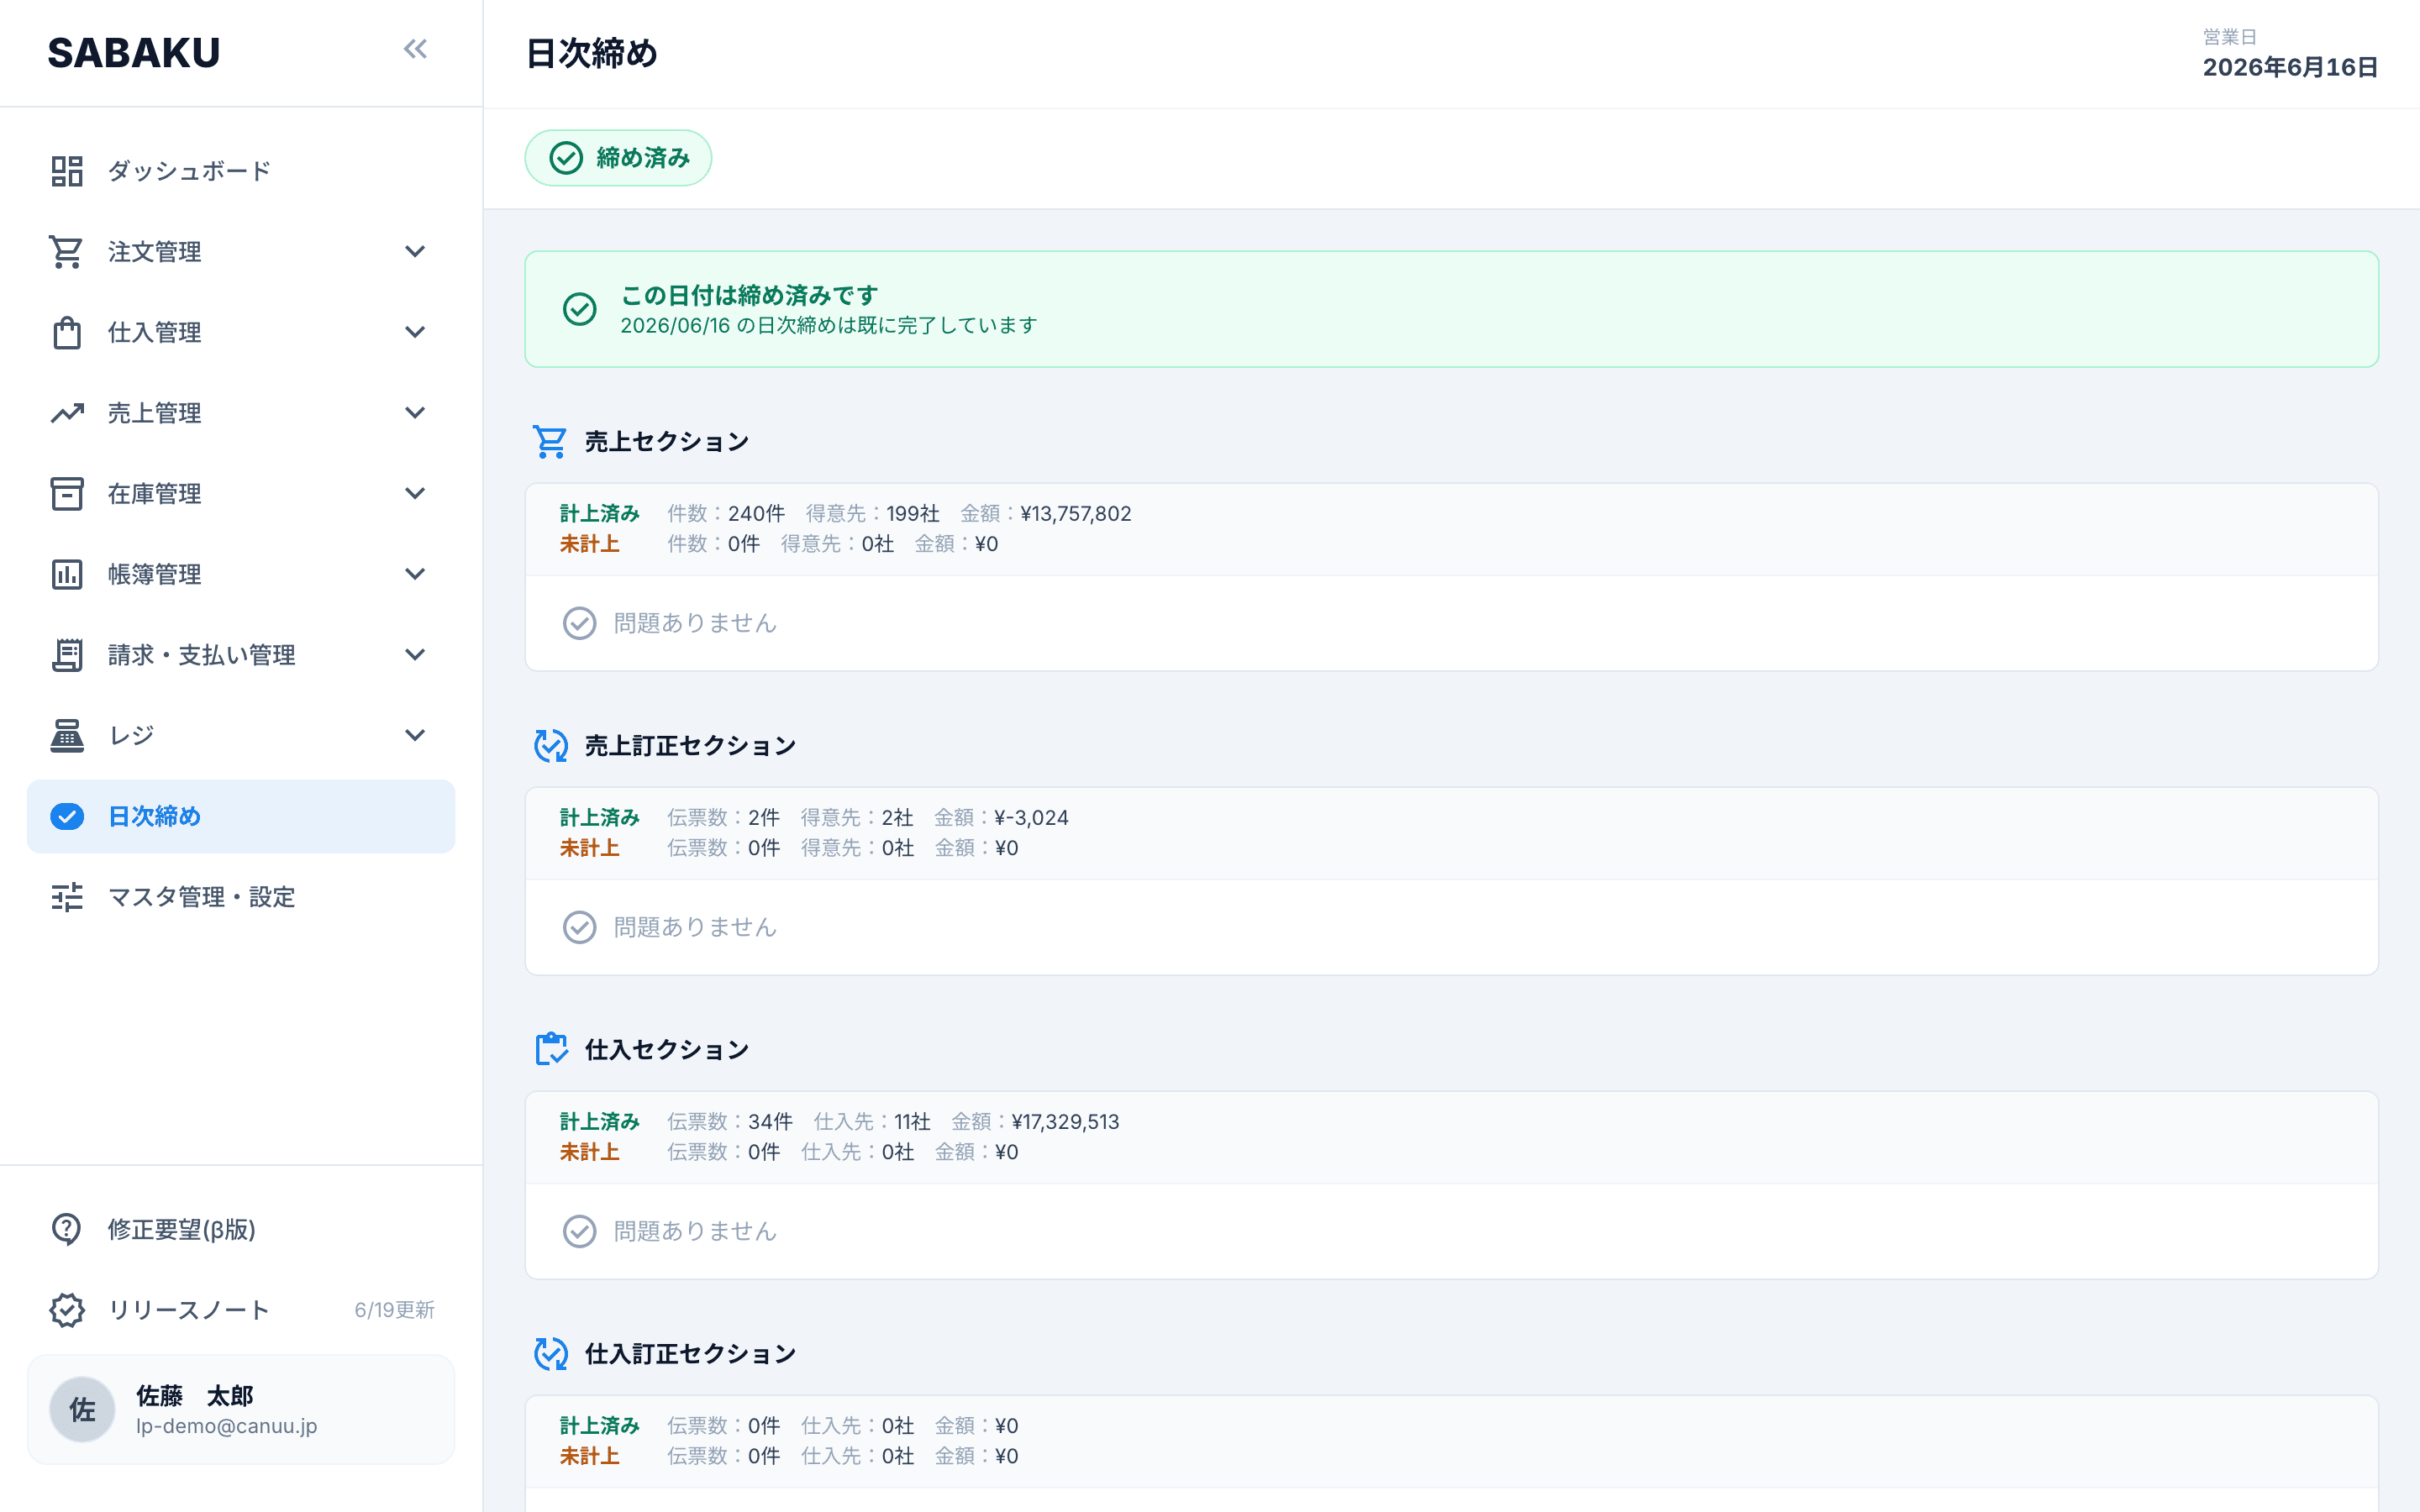This screenshot has height=1512, width=2420.
Task: Click lp-demo@canuu.jp email text
Action: 227,1426
